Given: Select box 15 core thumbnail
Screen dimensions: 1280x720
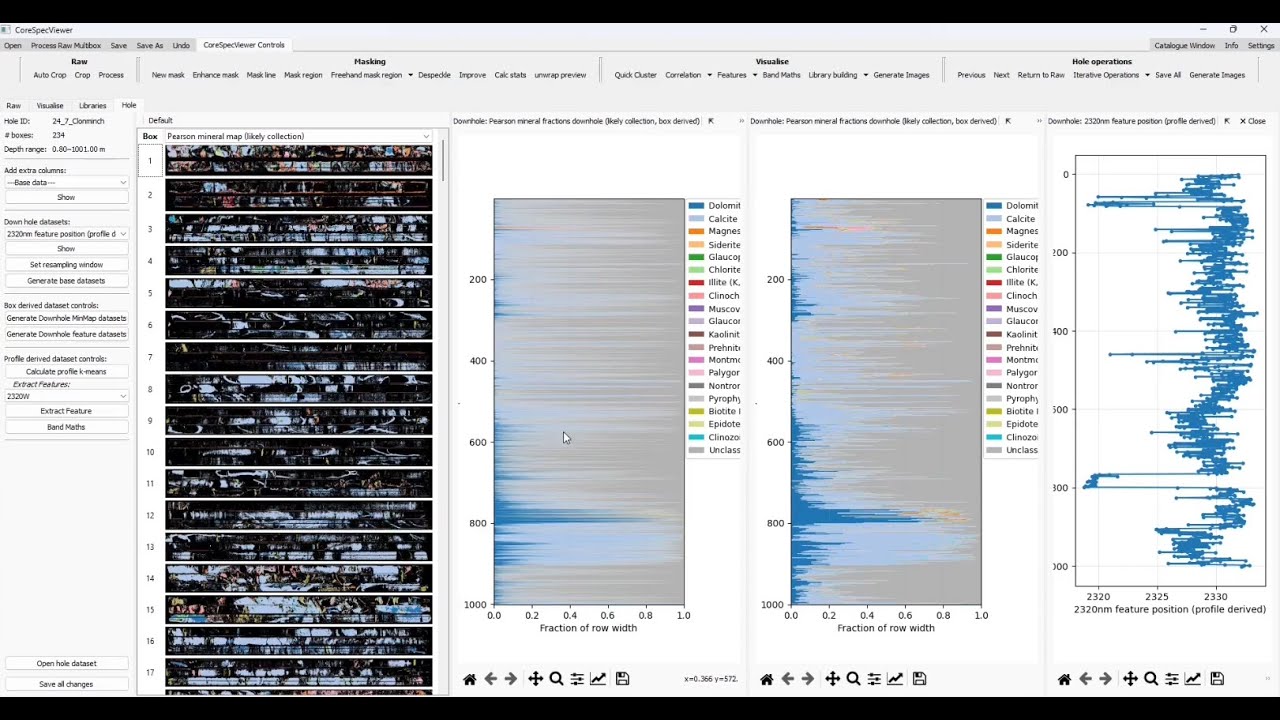Looking at the screenshot, I should [298, 609].
